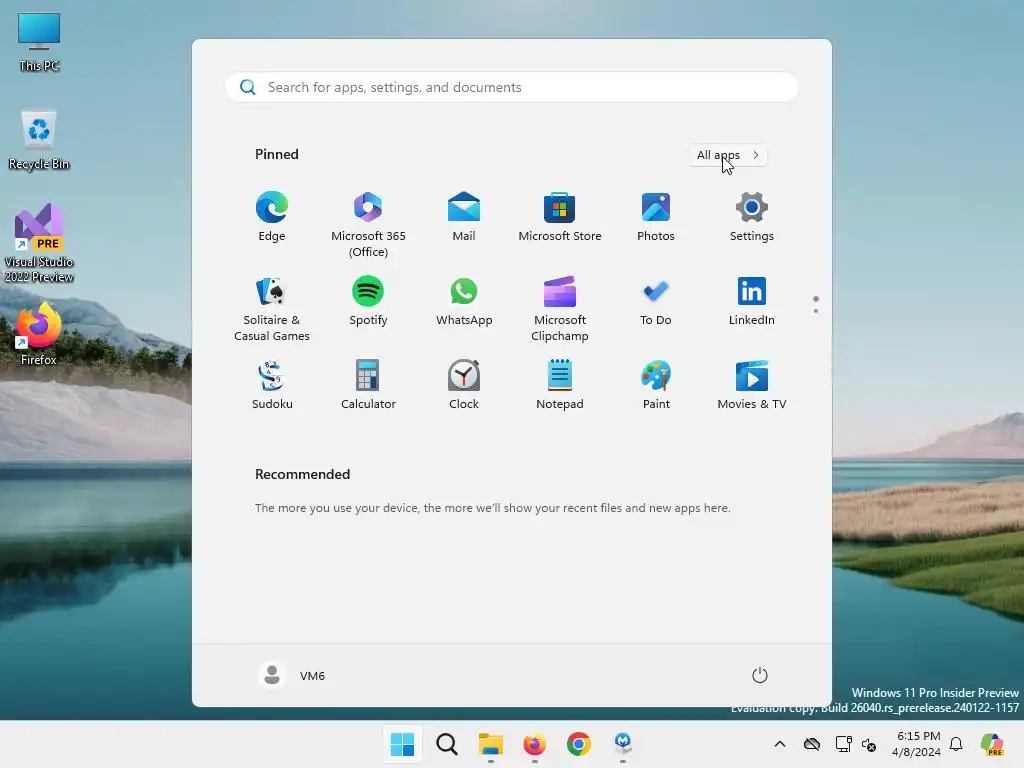The height and width of the screenshot is (768, 1024).
Task: Open Microsoft Store from the pinned apps
Action: pos(560,217)
